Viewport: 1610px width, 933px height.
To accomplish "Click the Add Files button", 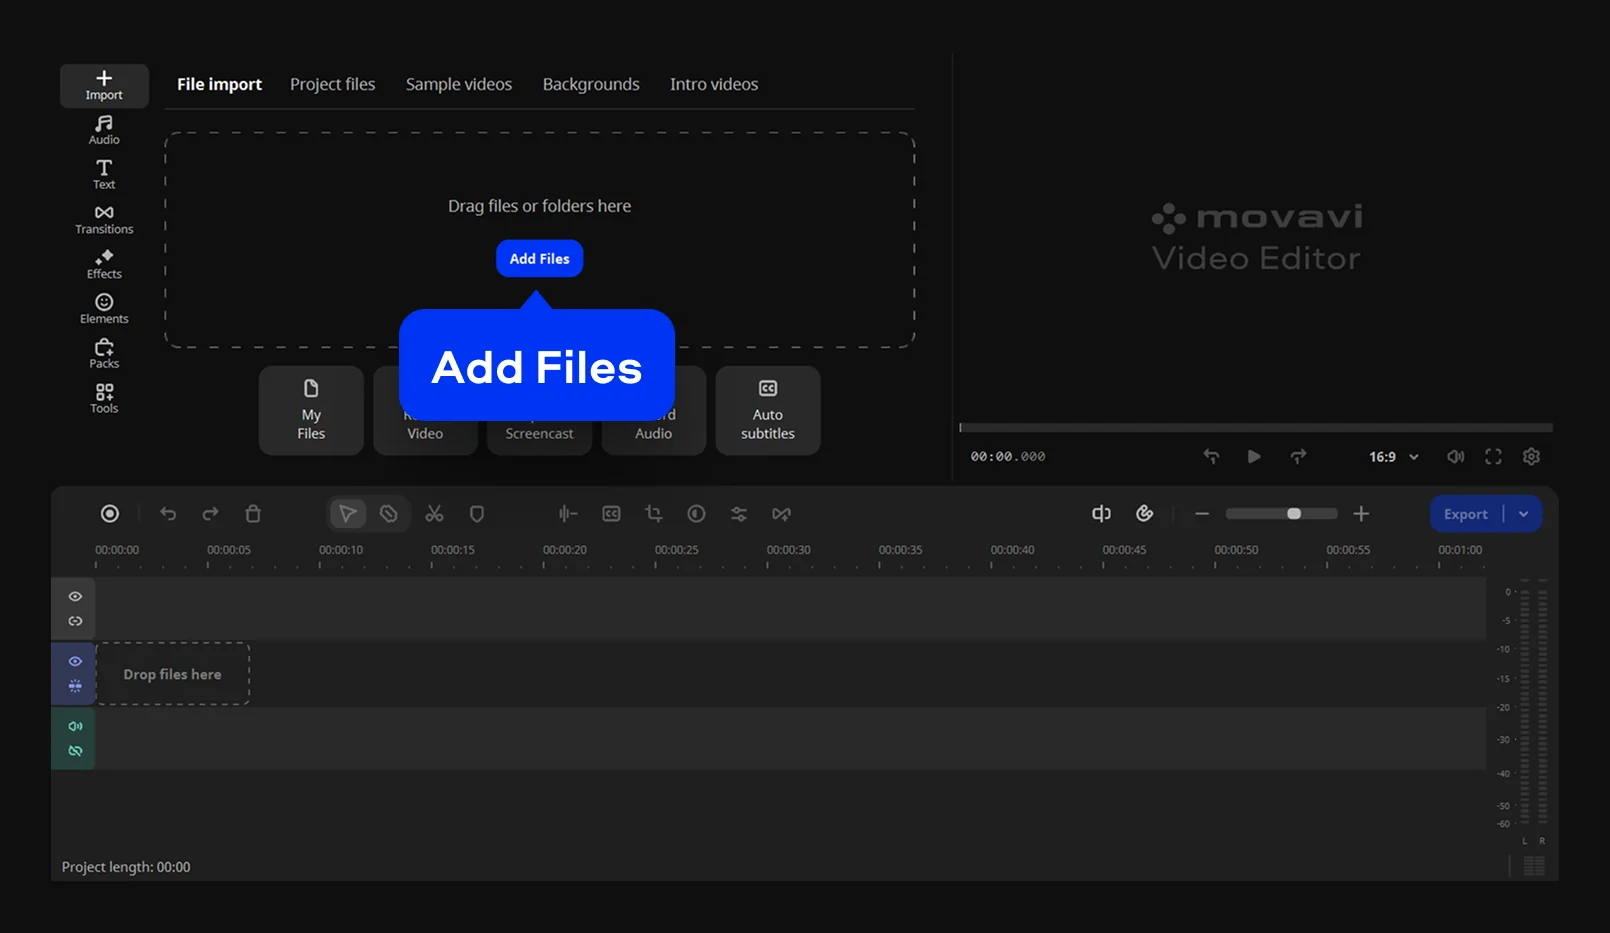I will coord(539,258).
